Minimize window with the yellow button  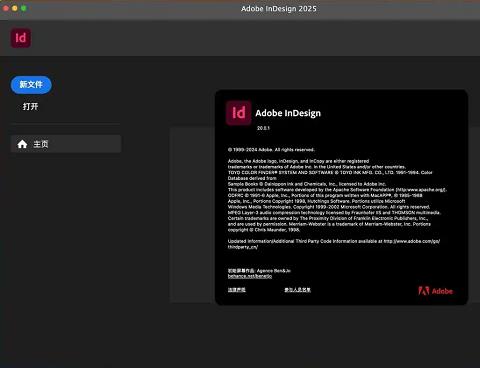[x=15, y=8]
